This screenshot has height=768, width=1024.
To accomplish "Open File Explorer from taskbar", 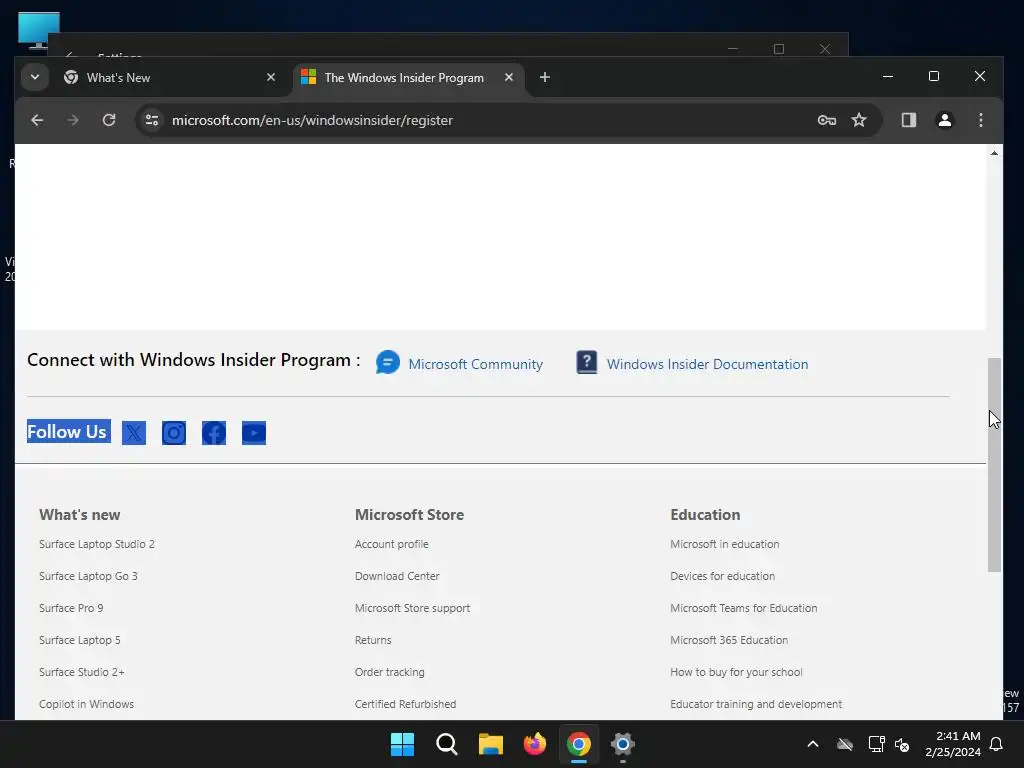I will (490, 744).
